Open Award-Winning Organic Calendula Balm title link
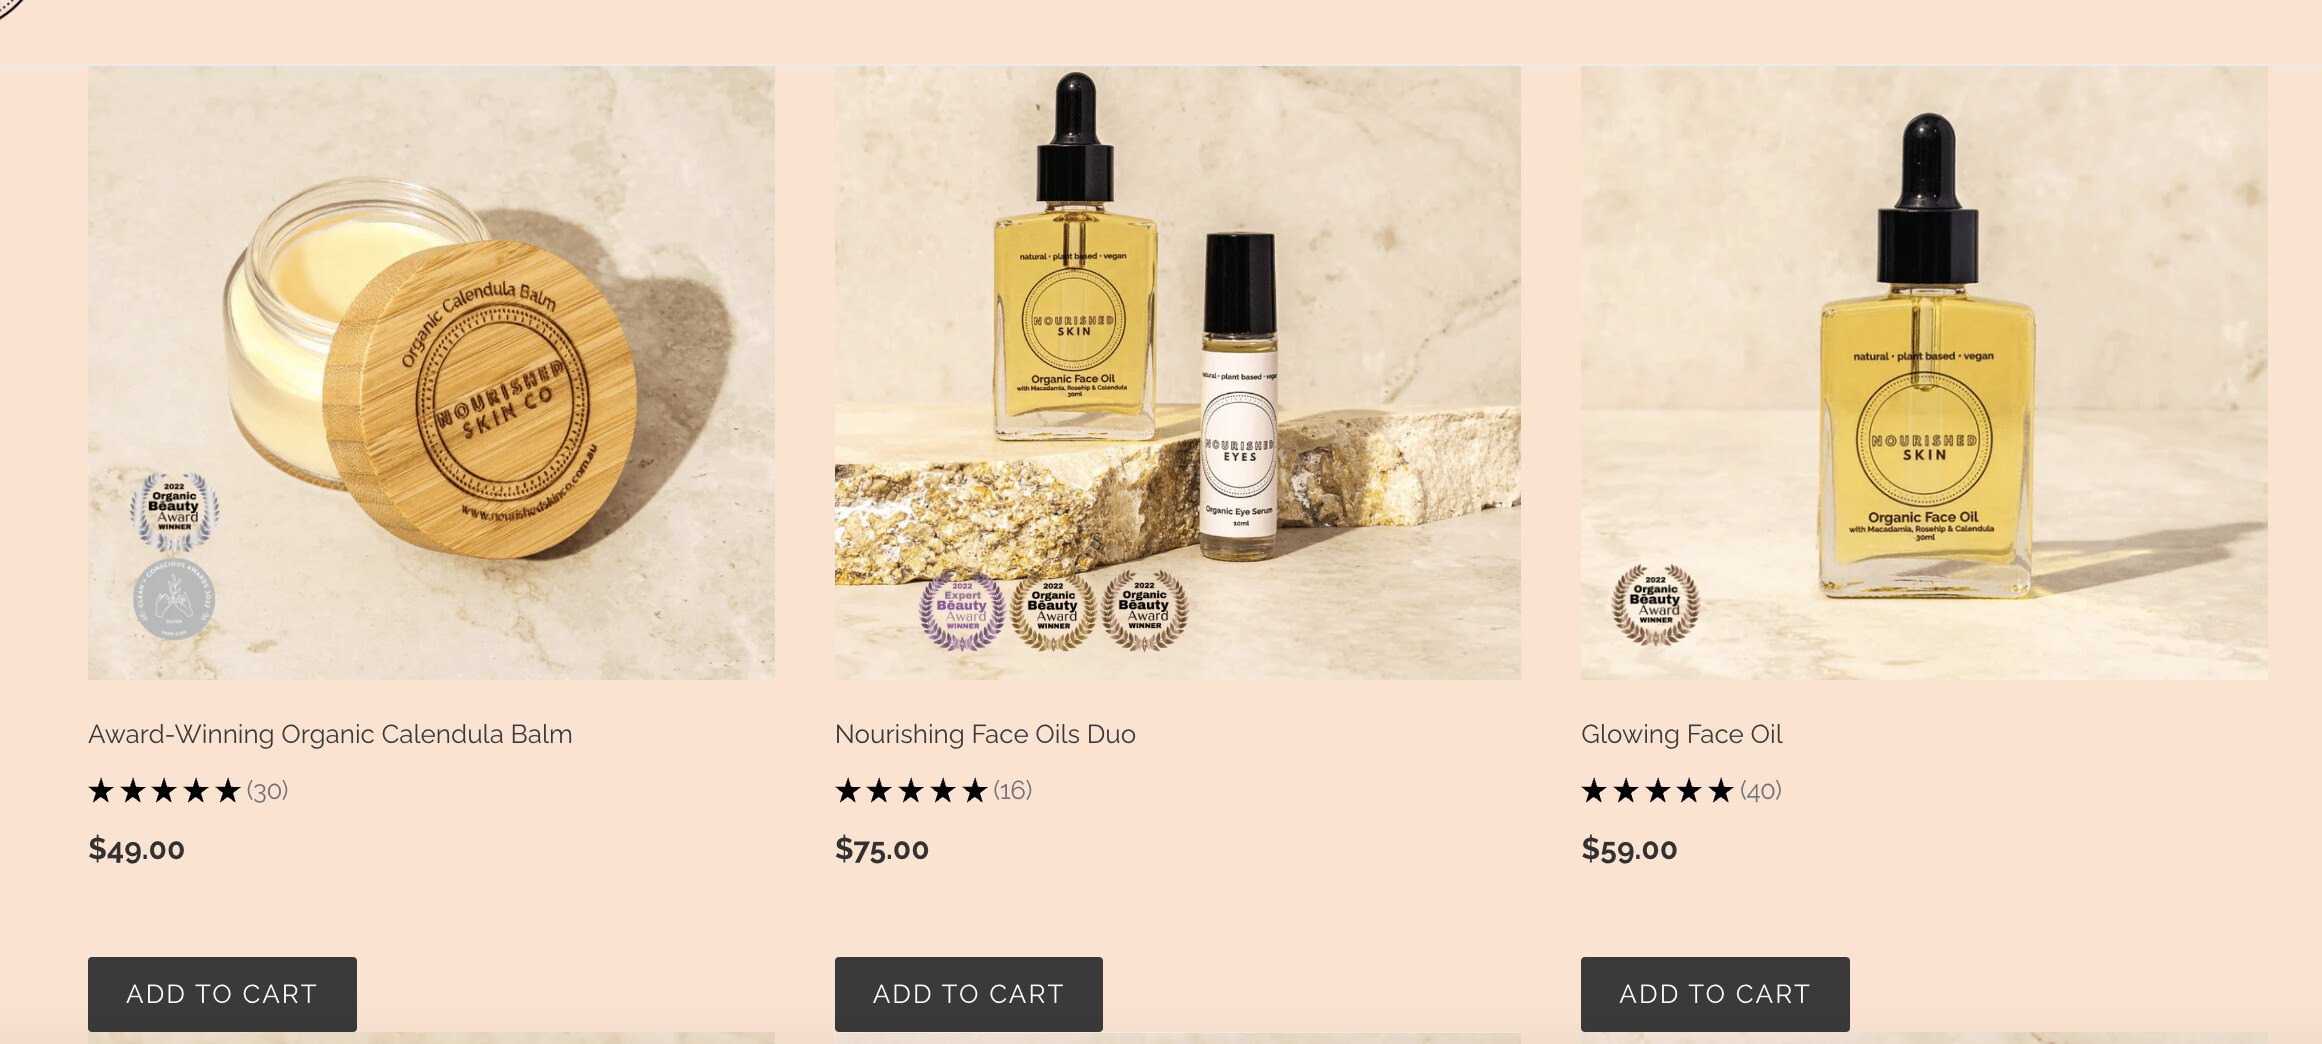Screen dimensions: 2322x1044 [330, 734]
